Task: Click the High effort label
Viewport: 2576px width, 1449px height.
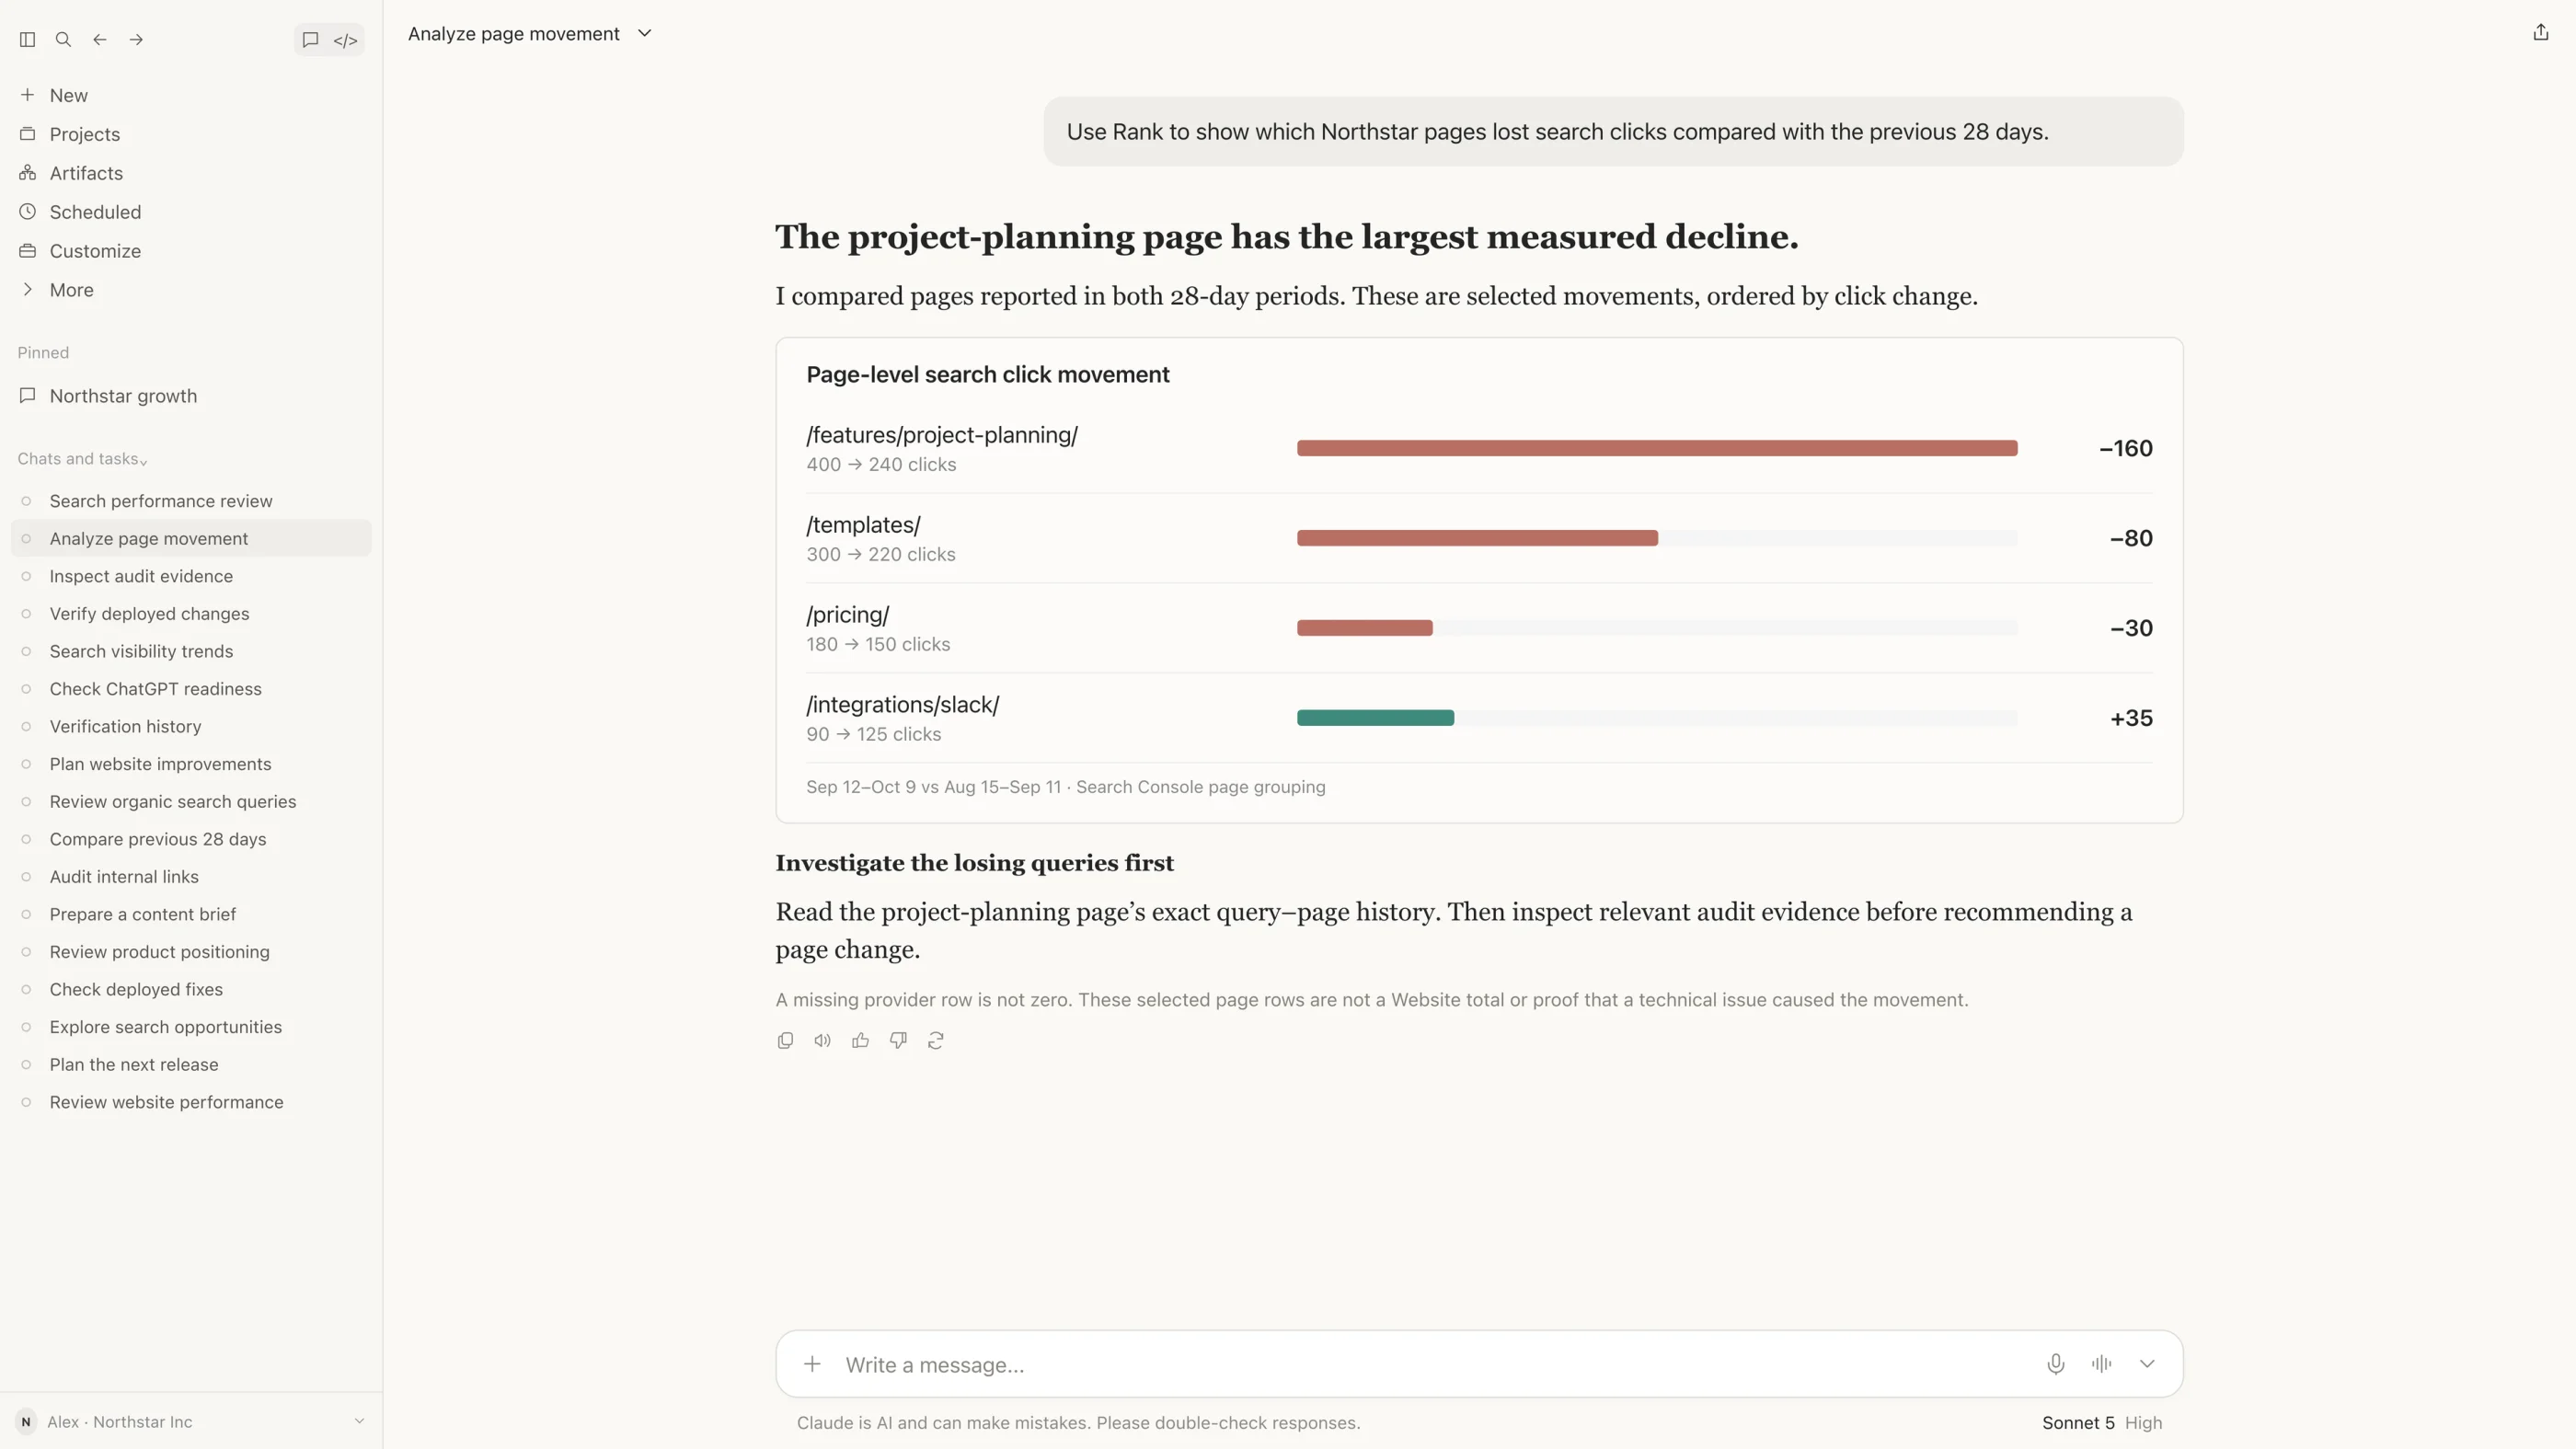Action: 2143,1422
